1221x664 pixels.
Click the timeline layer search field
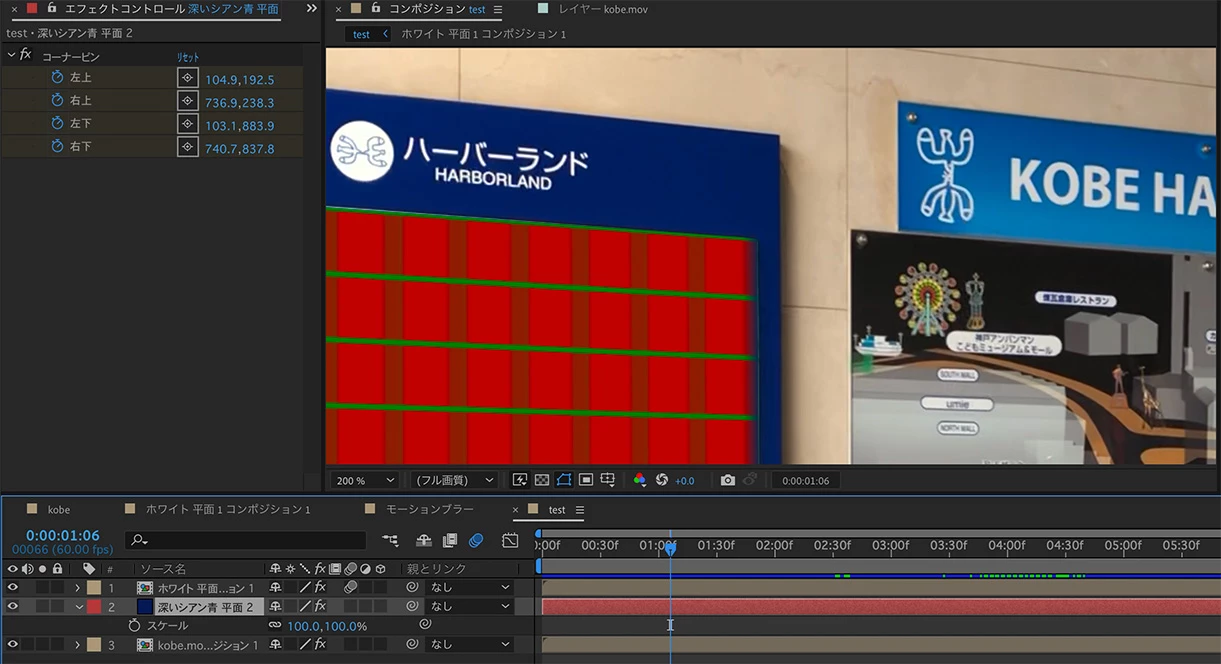coord(246,540)
